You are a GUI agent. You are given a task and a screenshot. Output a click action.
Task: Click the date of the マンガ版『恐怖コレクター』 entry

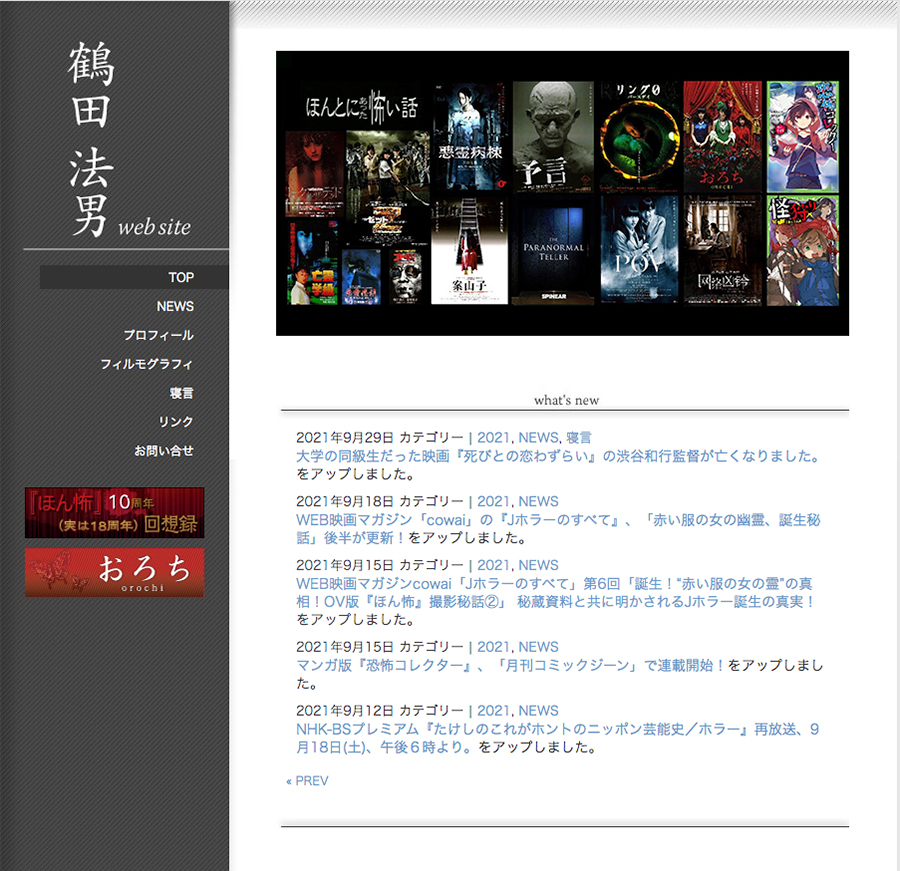(344, 647)
